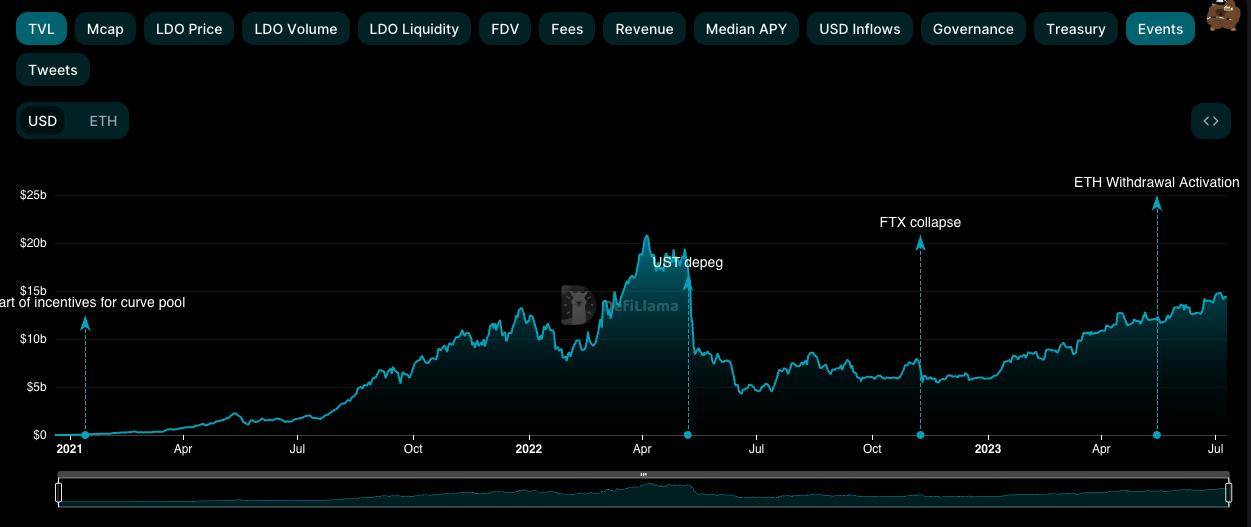The image size is (1251, 527).
Task: Toggle the Treasury series
Action: point(1076,29)
